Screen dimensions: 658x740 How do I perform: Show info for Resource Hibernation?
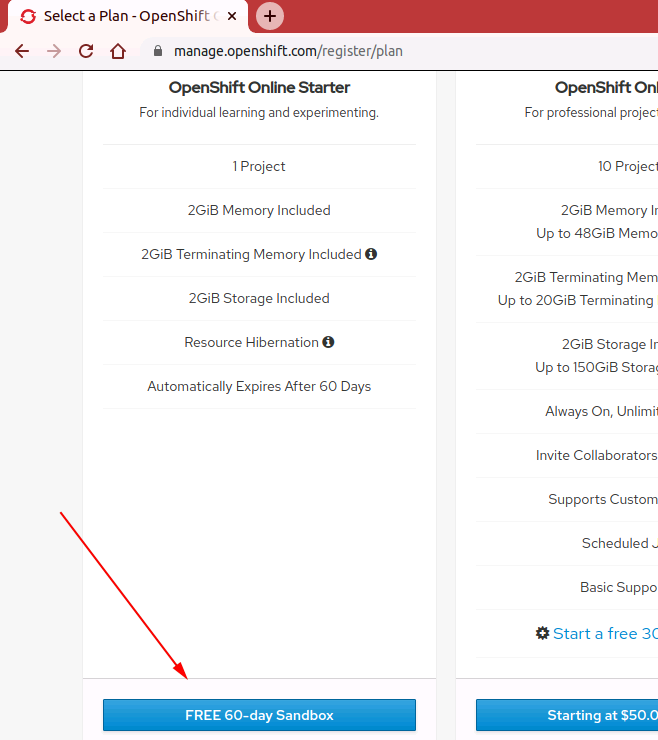tap(328, 342)
